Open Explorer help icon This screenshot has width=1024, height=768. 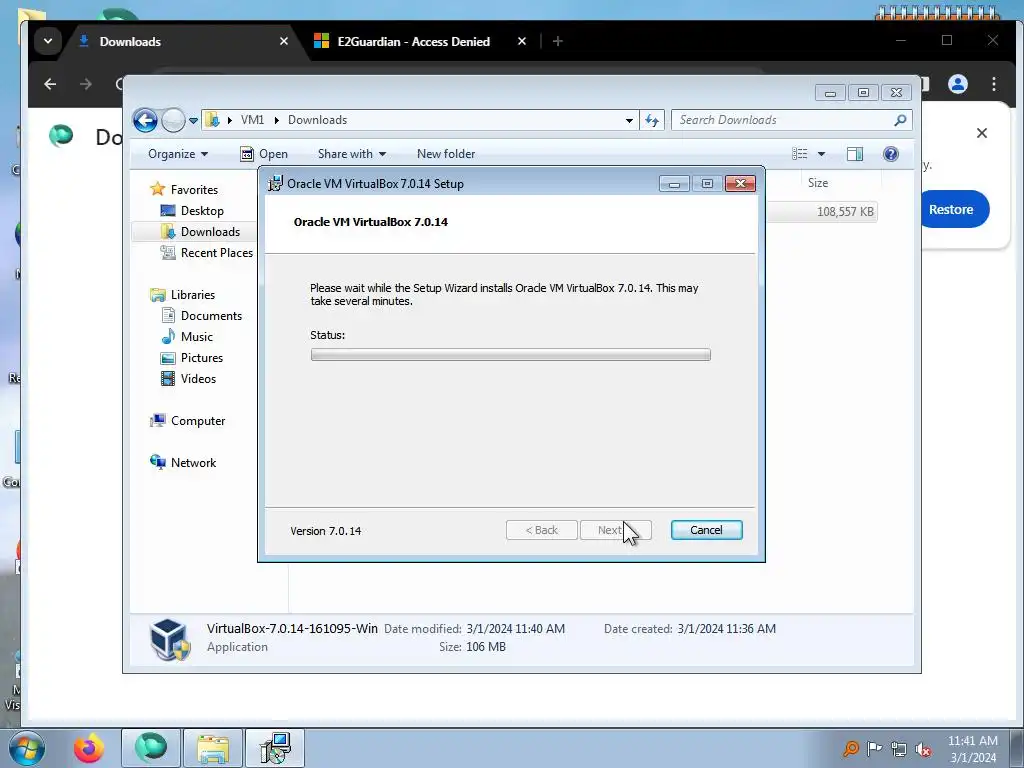[x=891, y=154]
